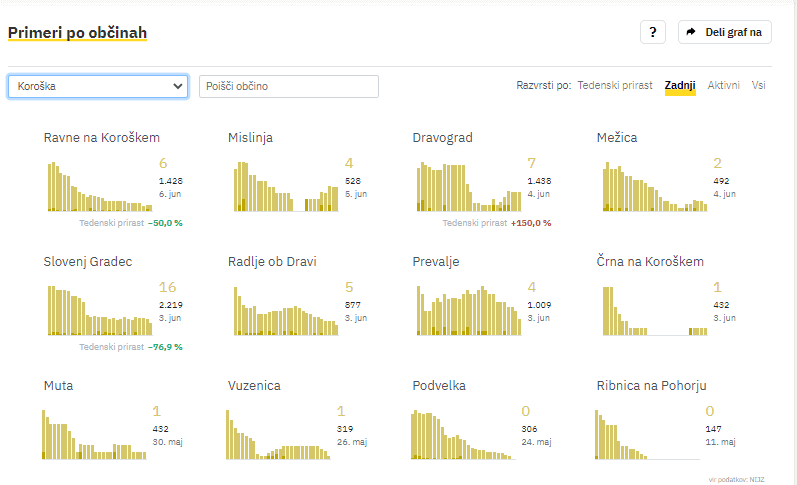Image resolution: width=797 pixels, height=485 pixels.
Task: Click the Primeri po občinah heading
Action: (x=77, y=33)
